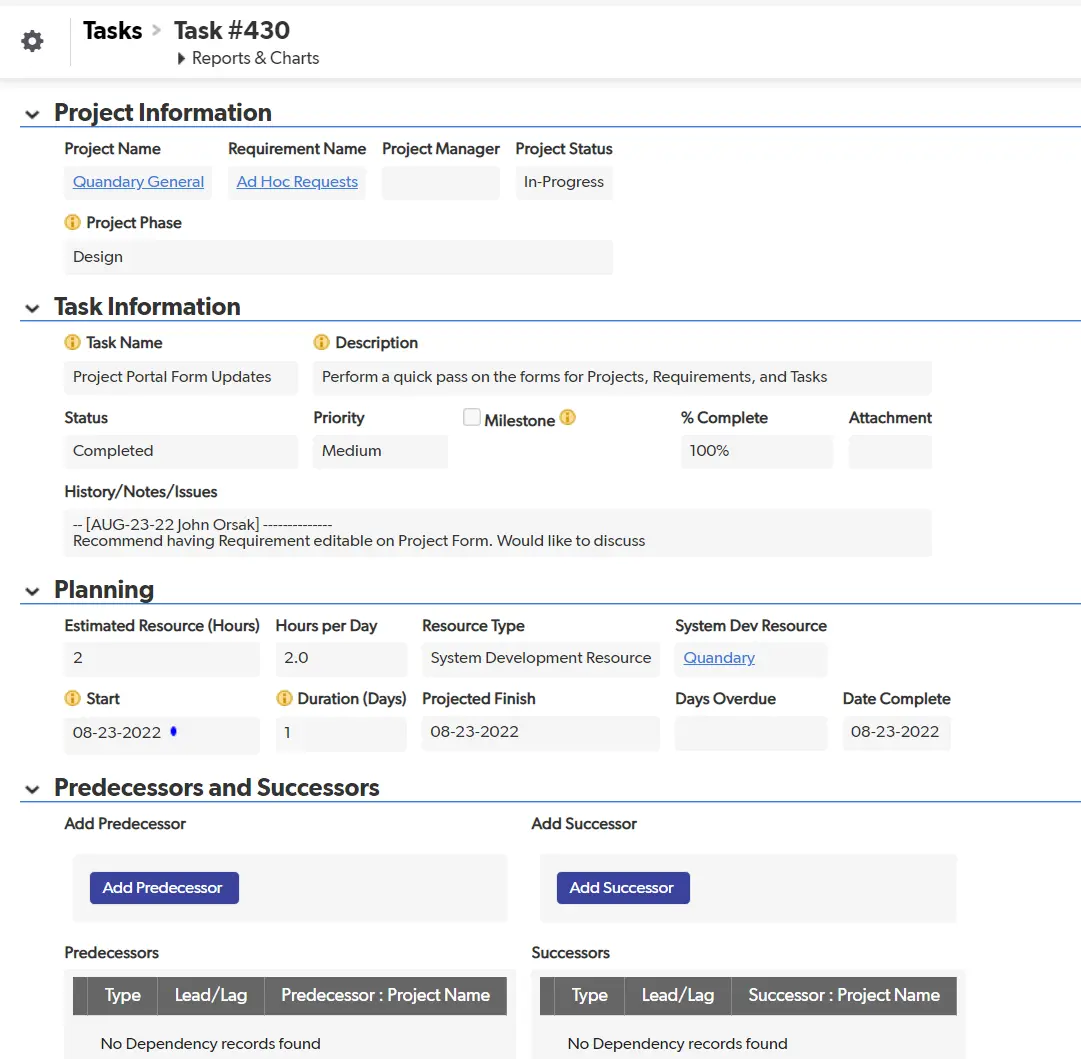This screenshot has width=1081, height=1059.
Task: Navigate to Tasks via the breadcrumb
Action: point(111,30)
